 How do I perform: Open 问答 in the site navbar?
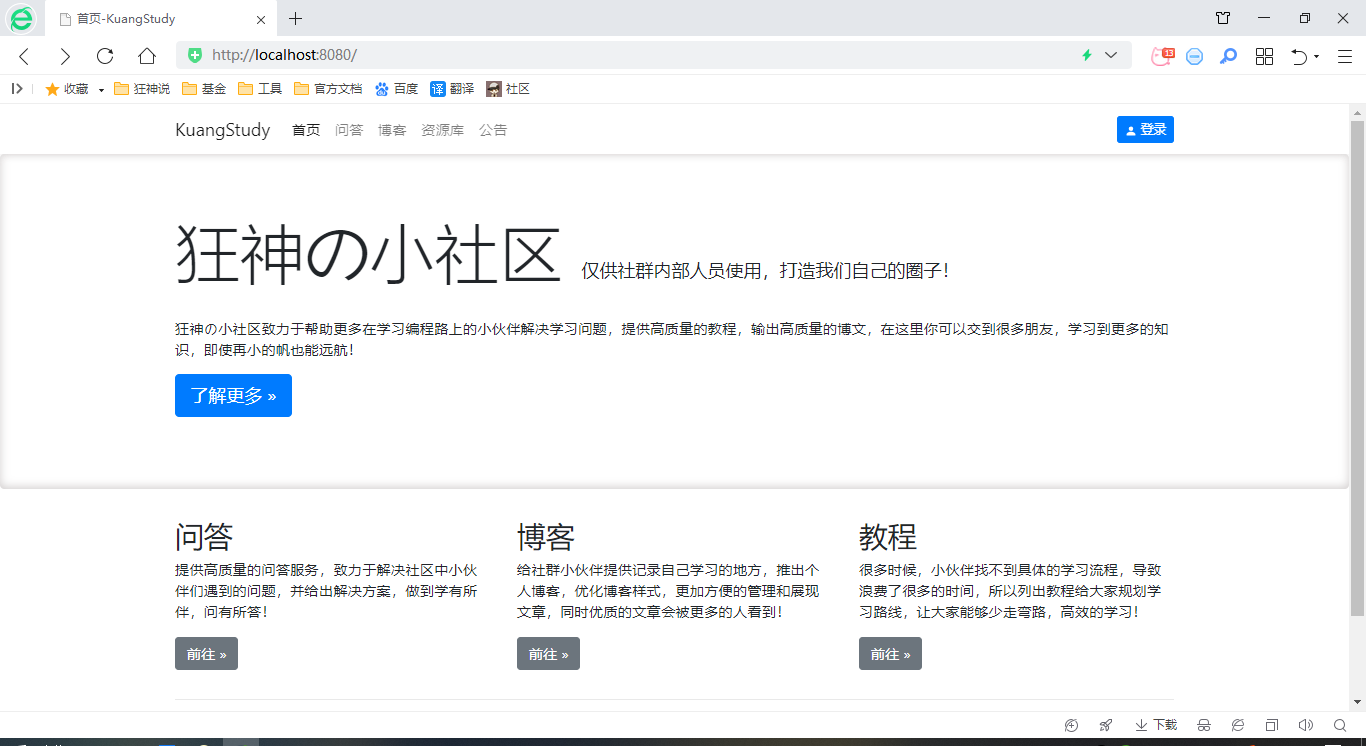[349, 130]
